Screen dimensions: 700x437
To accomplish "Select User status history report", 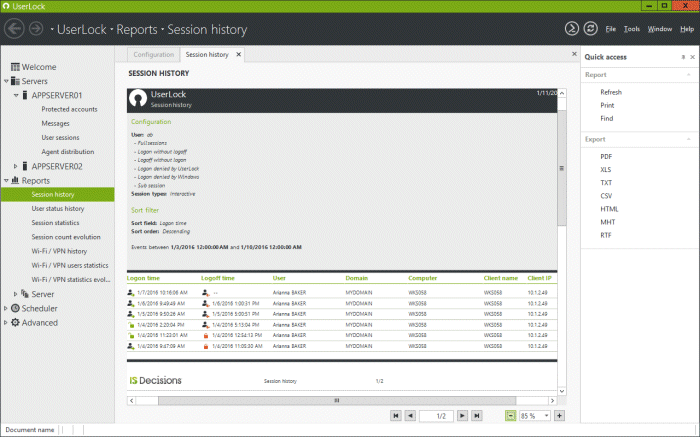I will (58, 208).
